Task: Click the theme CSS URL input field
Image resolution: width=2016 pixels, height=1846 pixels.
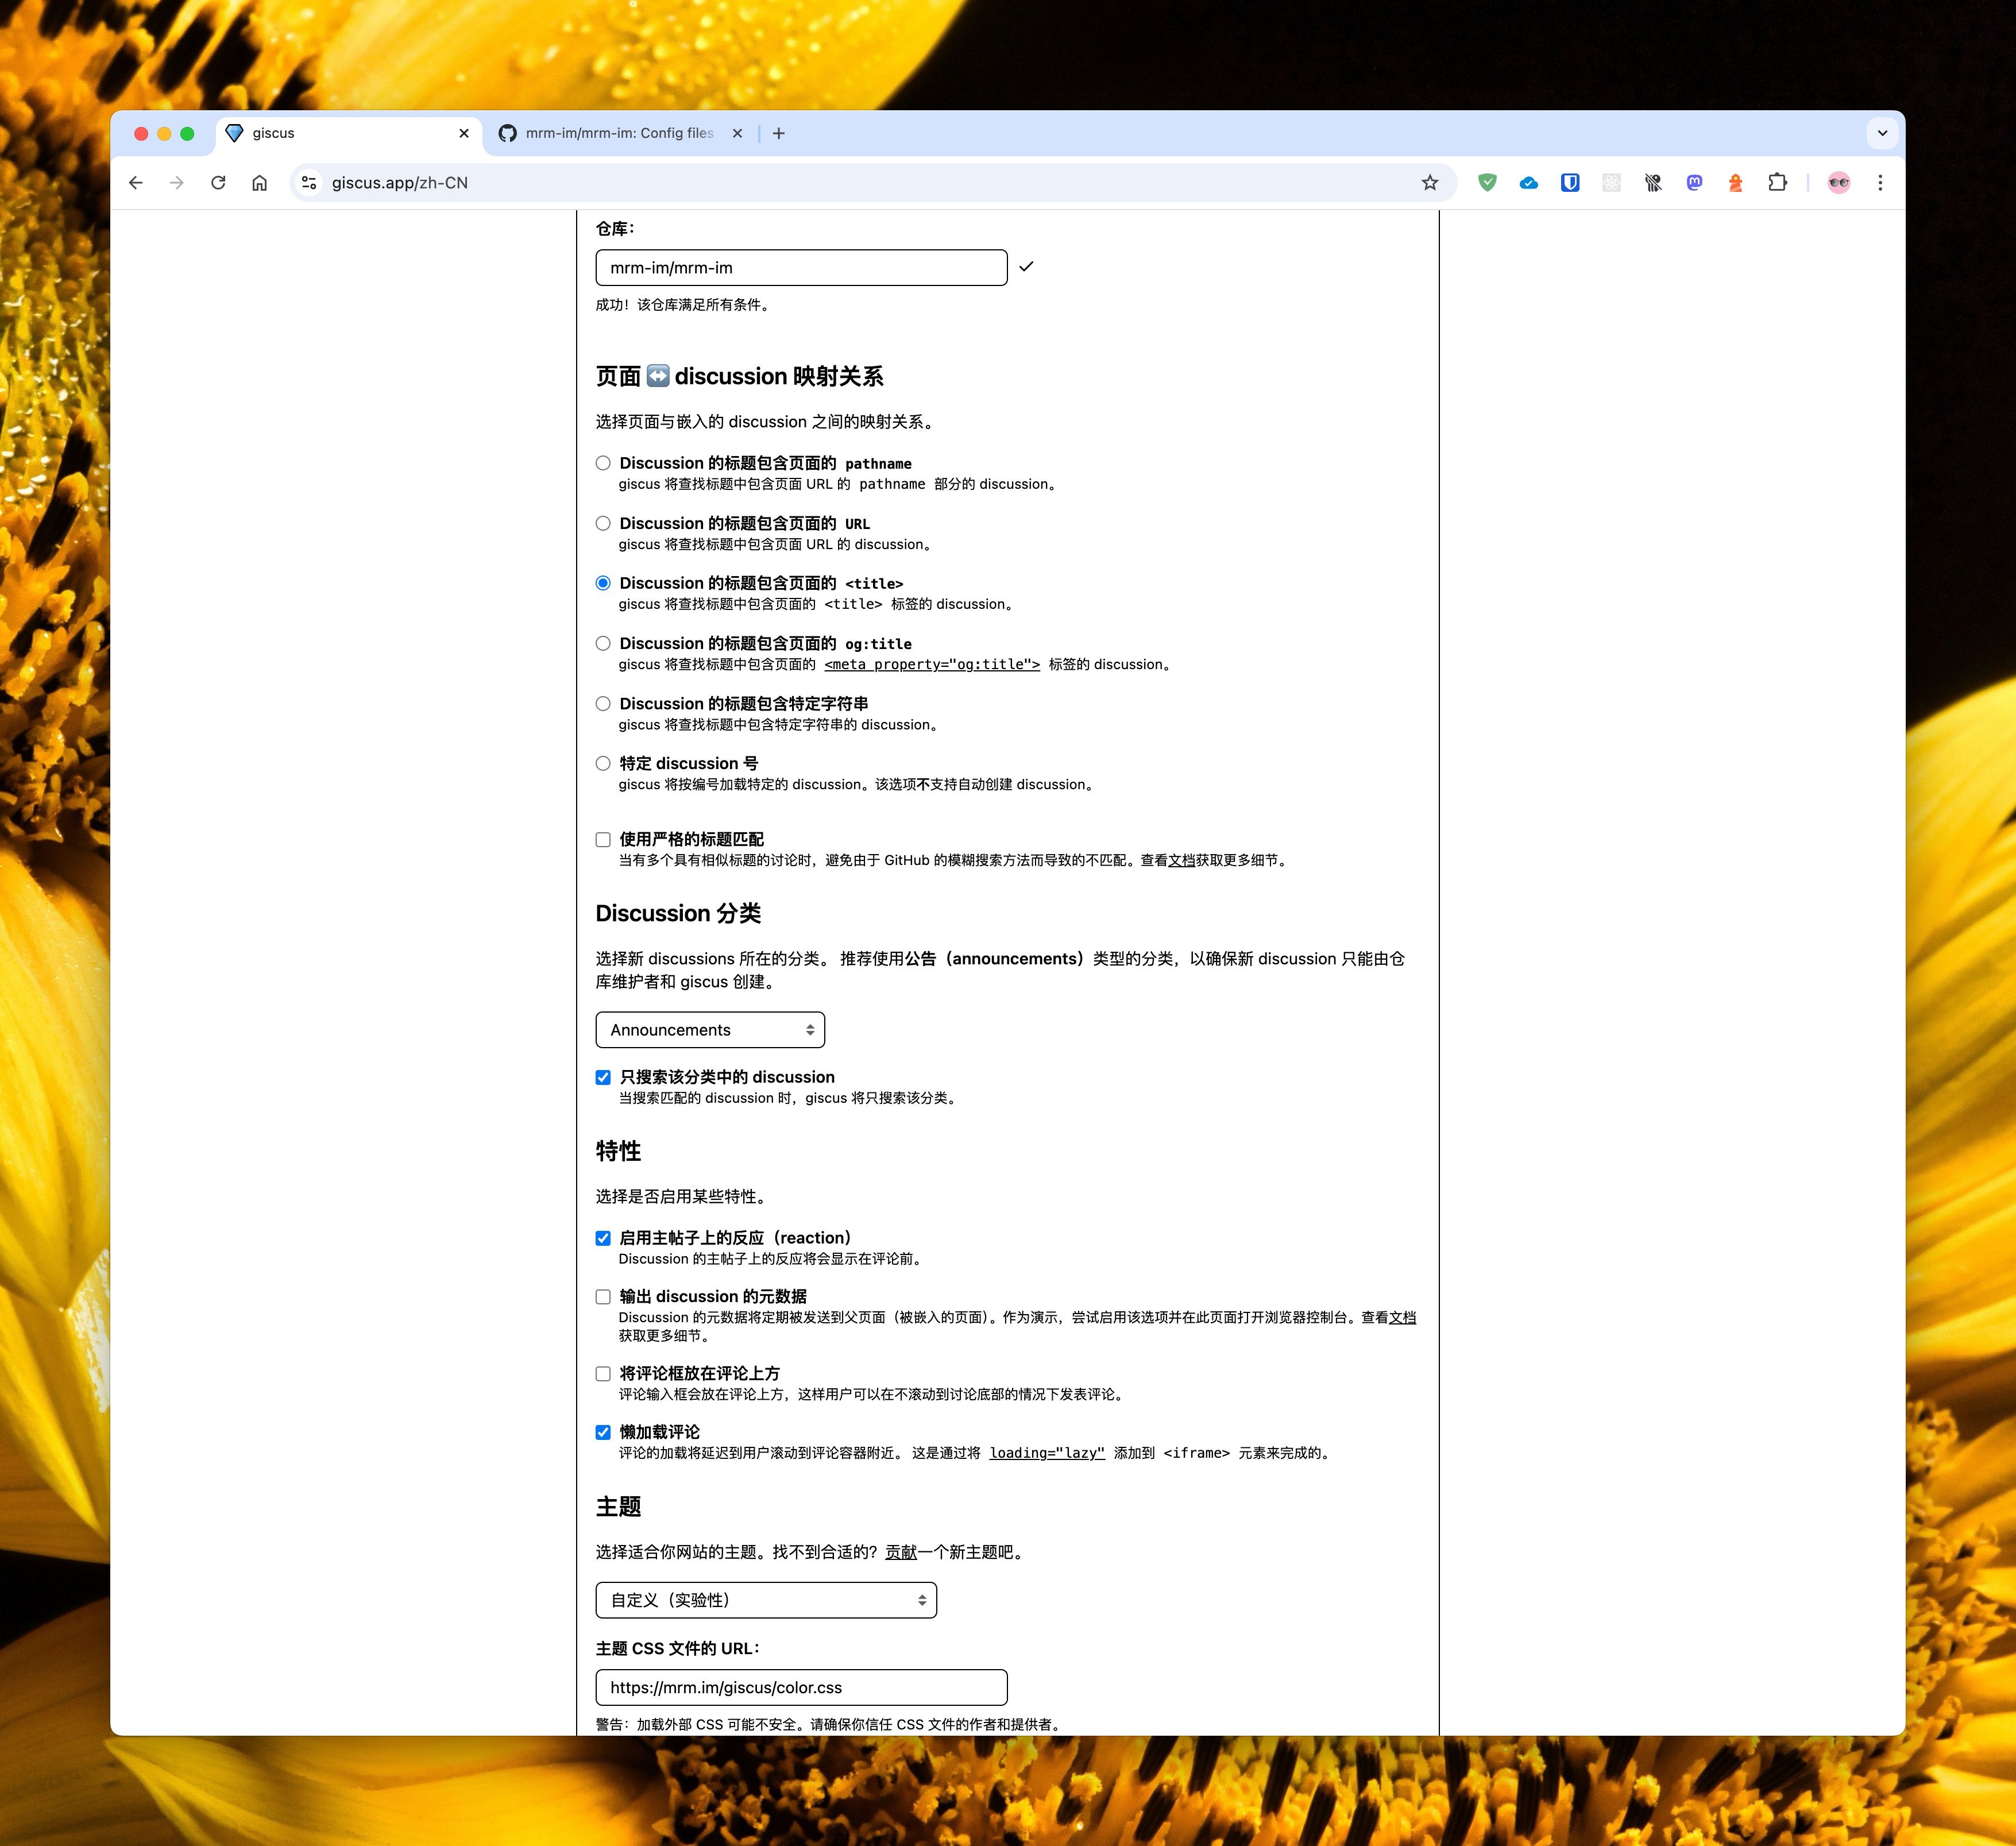Action: point(801,1688)
